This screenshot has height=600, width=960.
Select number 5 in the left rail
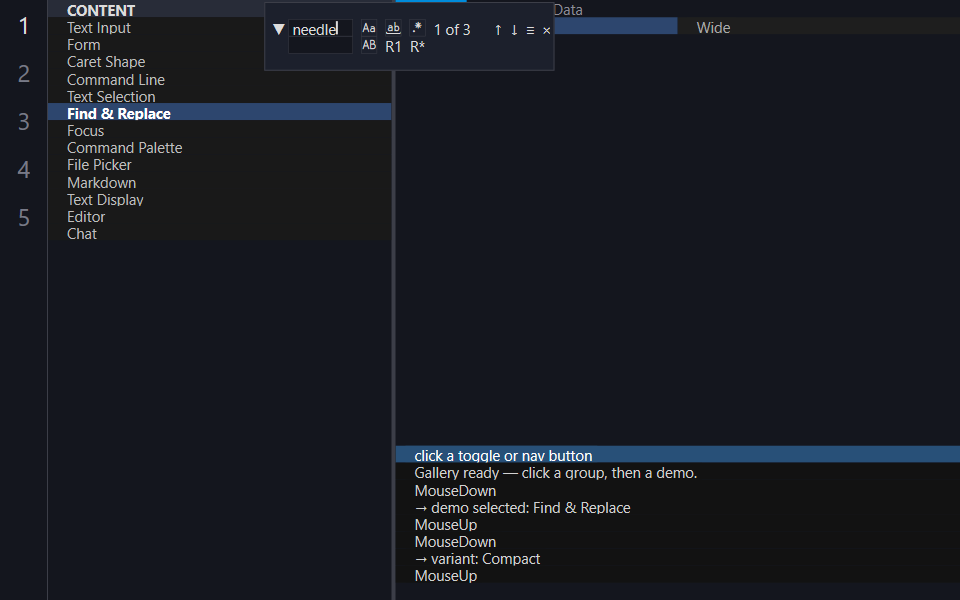click(23, 217)
